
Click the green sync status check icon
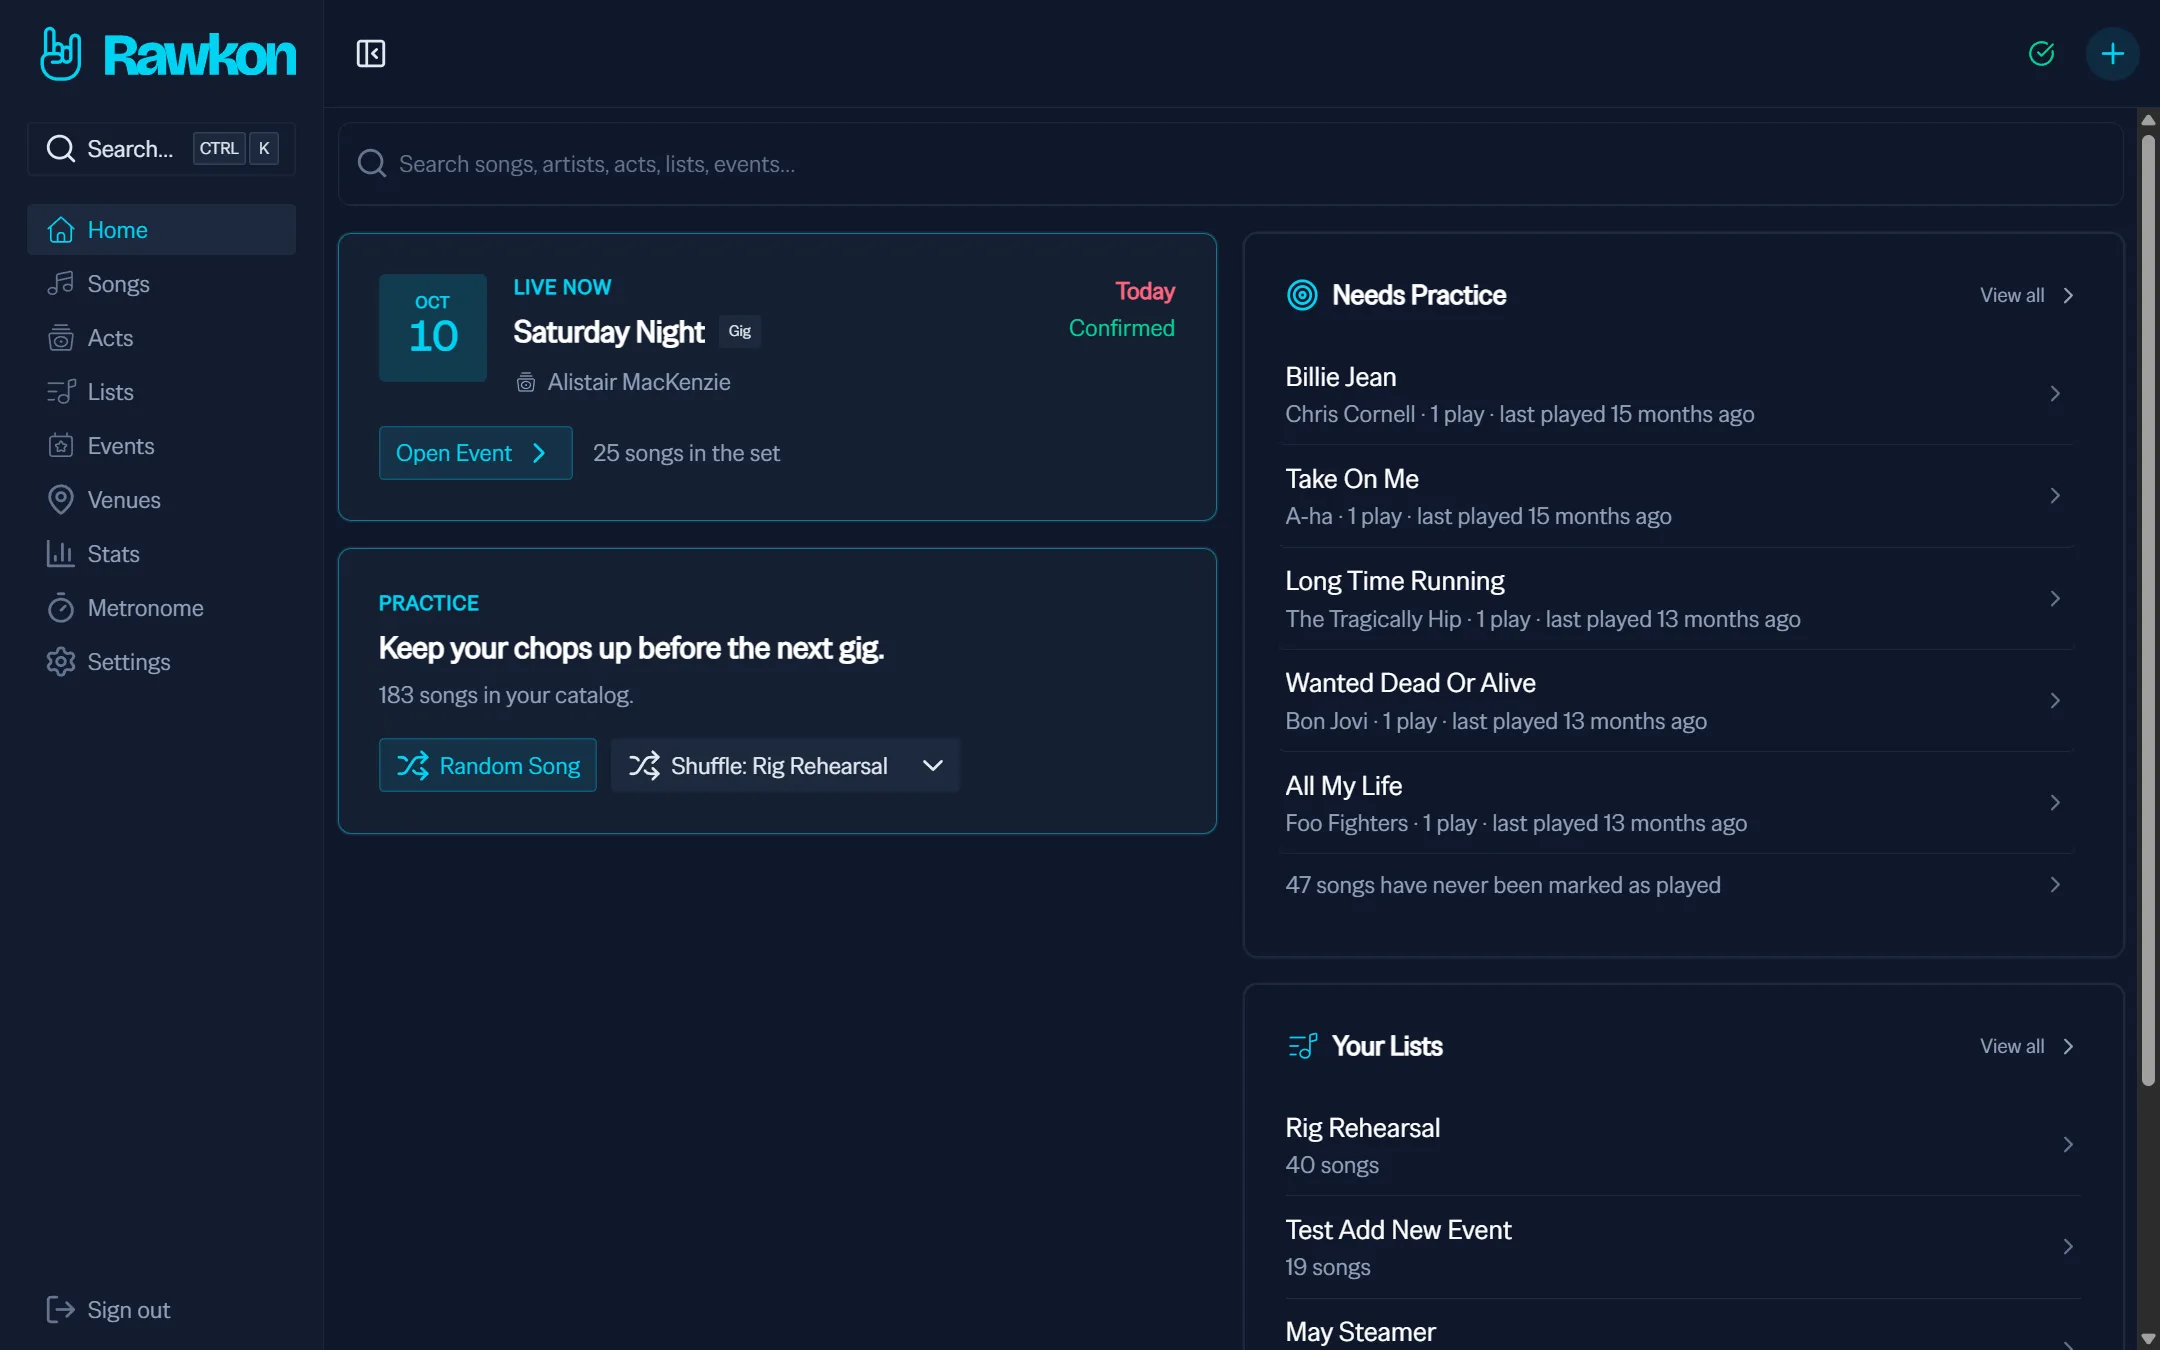(x=2041, y=53)
